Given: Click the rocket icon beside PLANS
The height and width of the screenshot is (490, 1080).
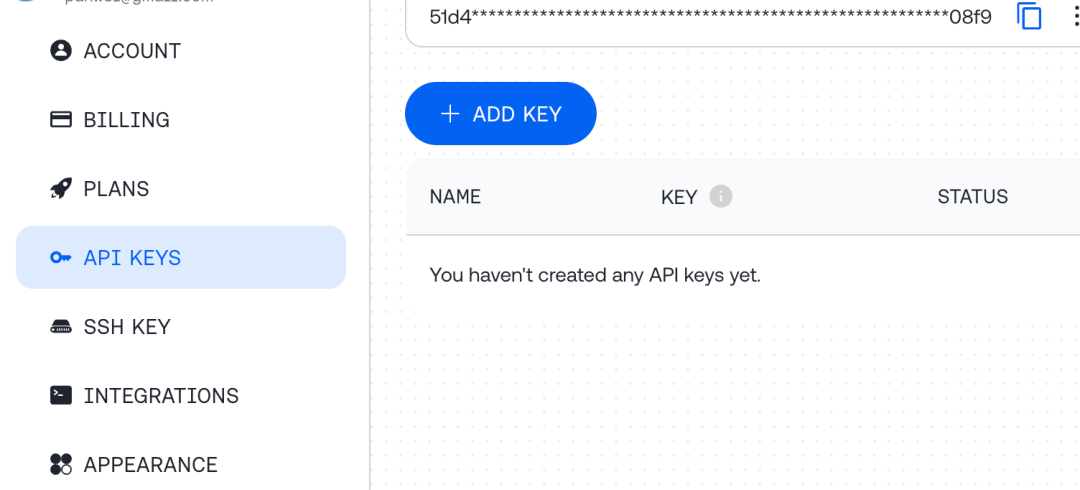Looking at the screenshot, I should (61, 188).
